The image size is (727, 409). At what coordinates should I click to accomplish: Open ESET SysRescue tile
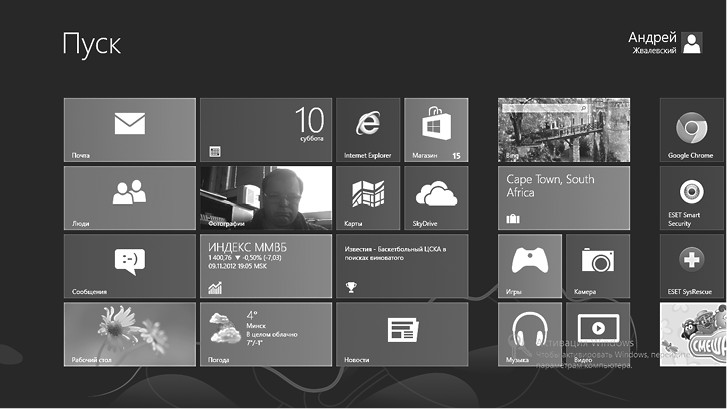click(x=690, y=266)
